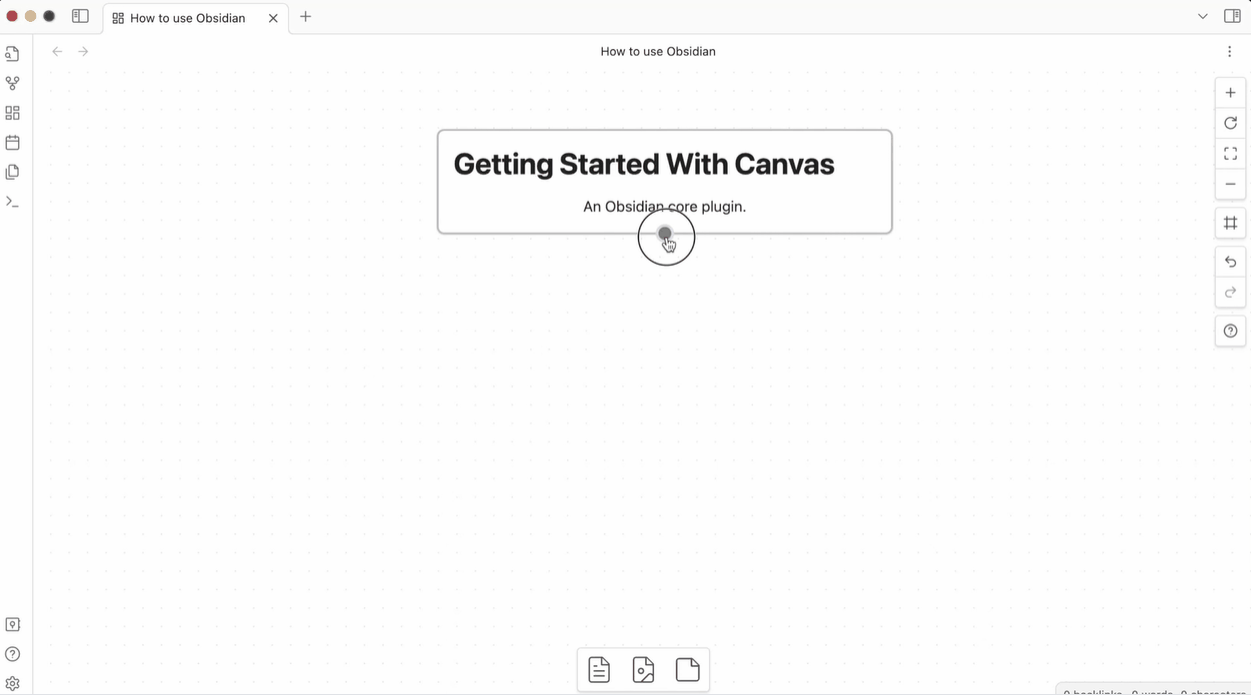The image size is (1251, 695).
Task: Click 'An Obsidian core plugin.' text
Action: (665, 206)
